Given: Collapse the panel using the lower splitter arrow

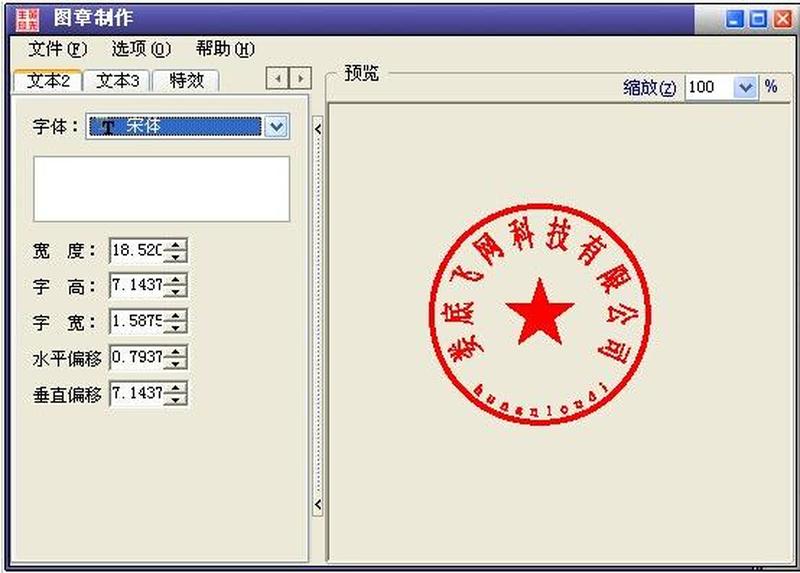Looking at the screenshot, I should (x=318, y=505).
